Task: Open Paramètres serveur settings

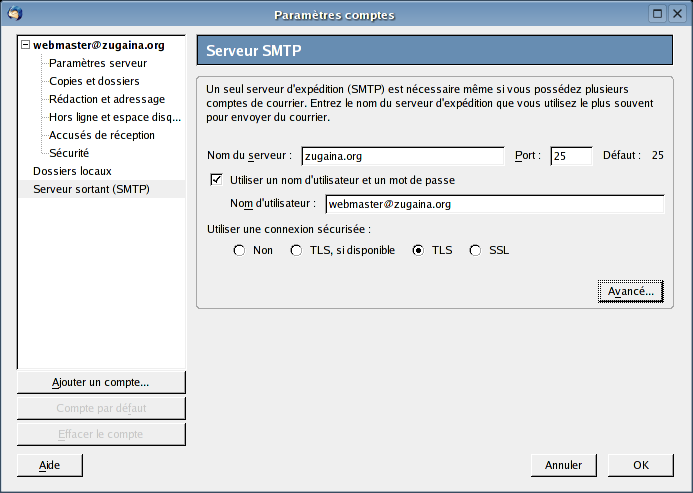Action: point(98,63)
